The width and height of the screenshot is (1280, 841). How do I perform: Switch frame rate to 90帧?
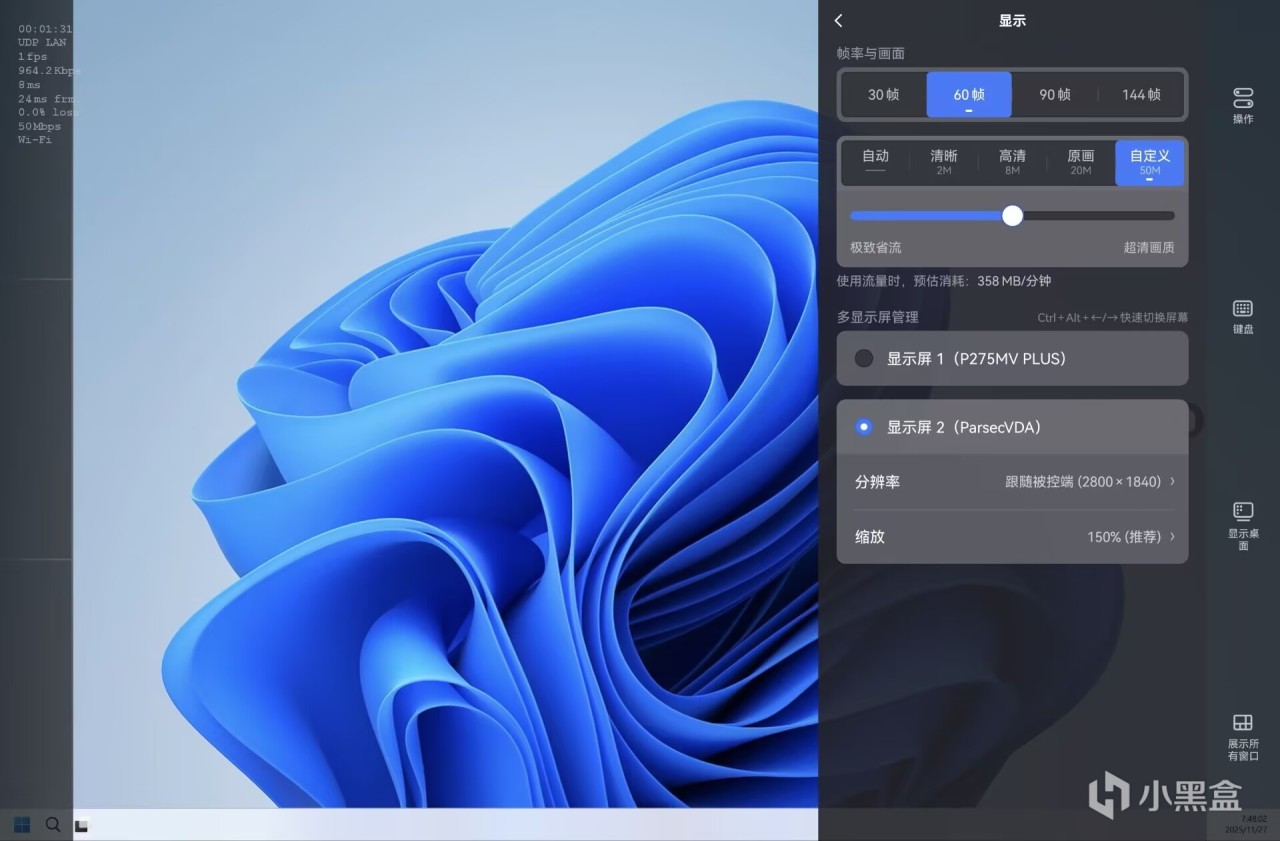click(x=1055, y=95)
